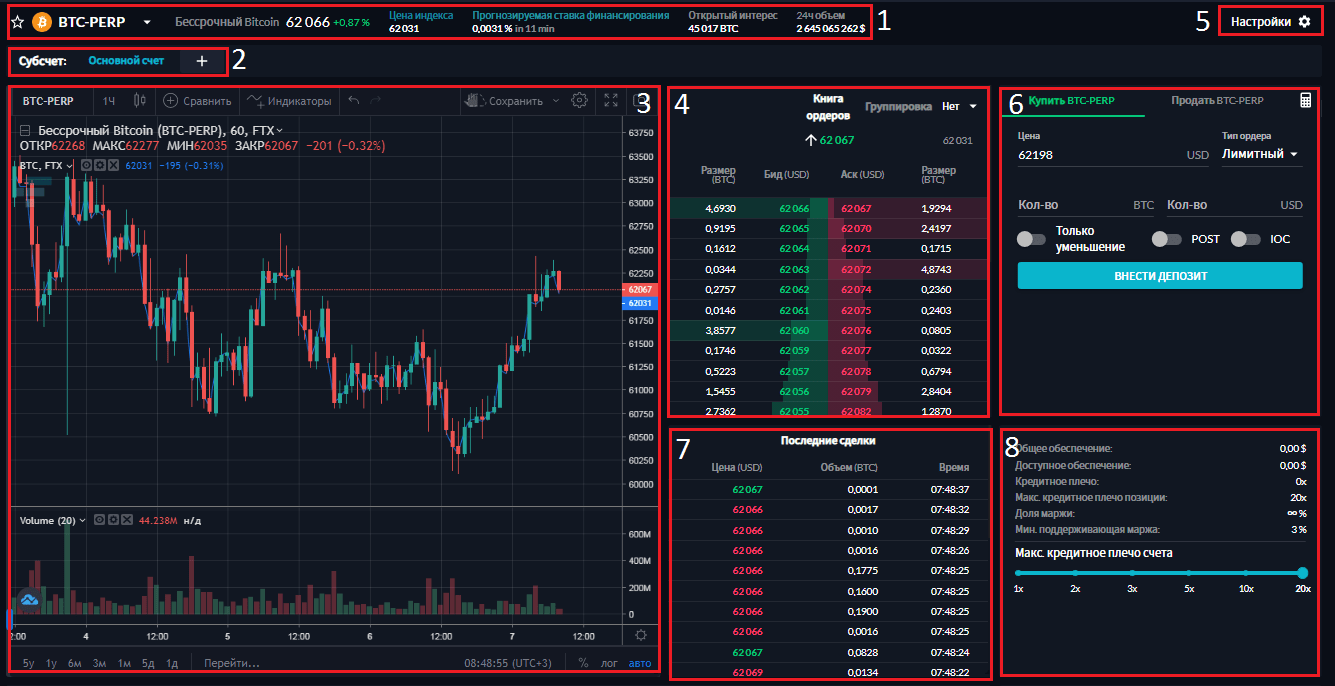Select 3м chart date range
This screenshot has width=1335, height=686.
pos(100,662)
